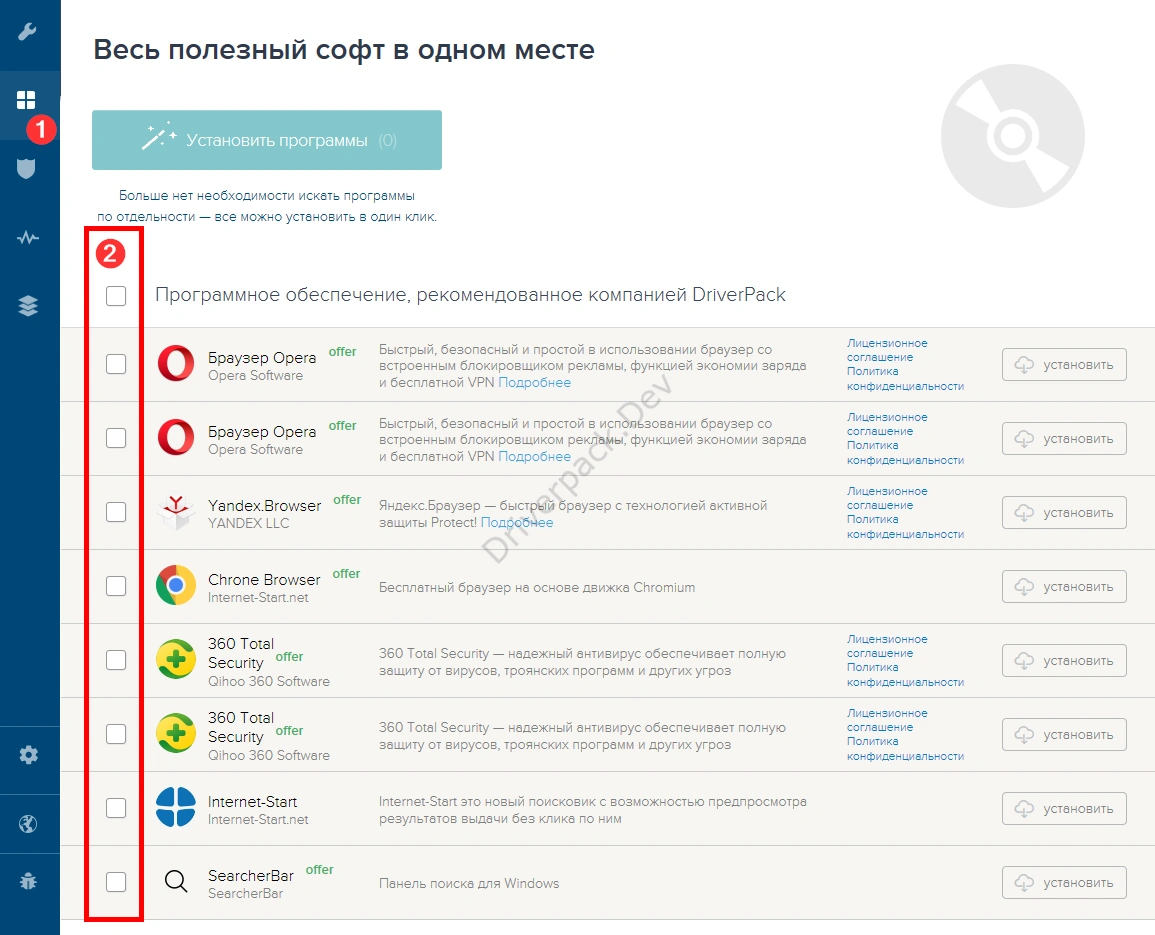Image resolution: width=1155 pixels, height=935 pixels.
Task: Open settings gear in the sidebar
Action: tap(29, 755)
